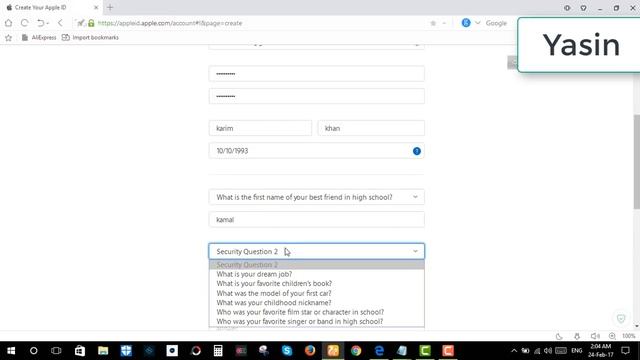
Task: Click the mute sound icon in status bar
Action: pos(595,336)
